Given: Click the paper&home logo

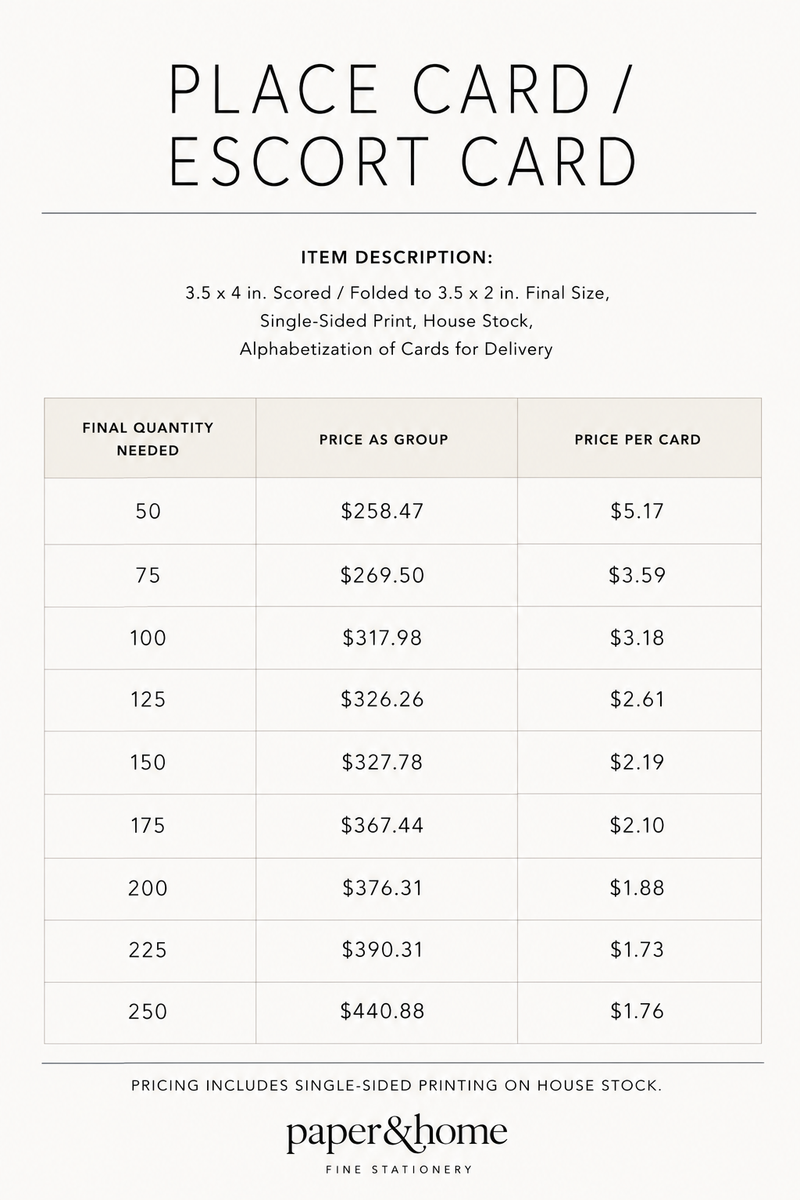Looking at the screenshot, I should [x=397, y=1144].
